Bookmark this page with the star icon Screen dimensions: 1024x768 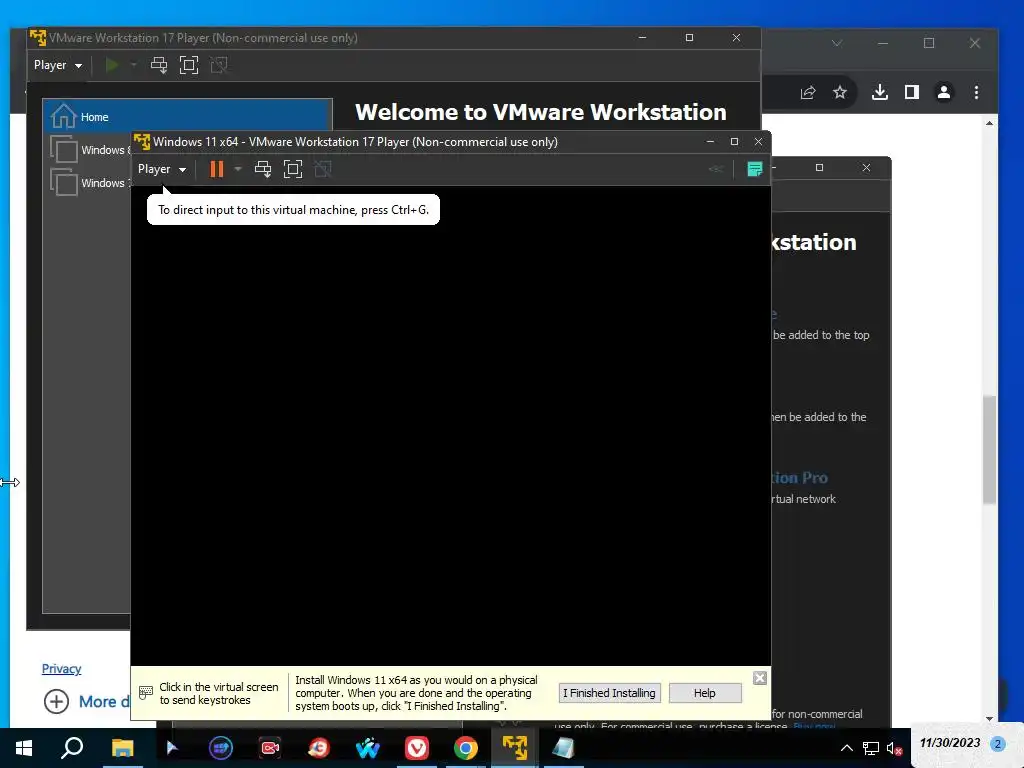point(840,92)
